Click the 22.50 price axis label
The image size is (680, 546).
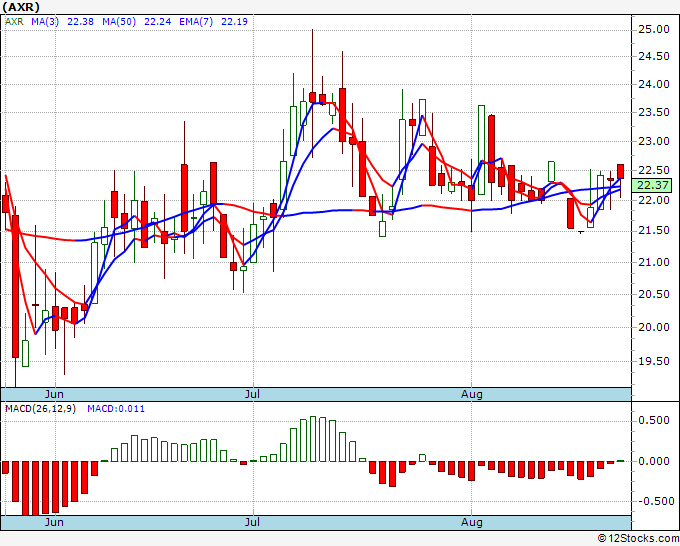(x=654, y=170)
